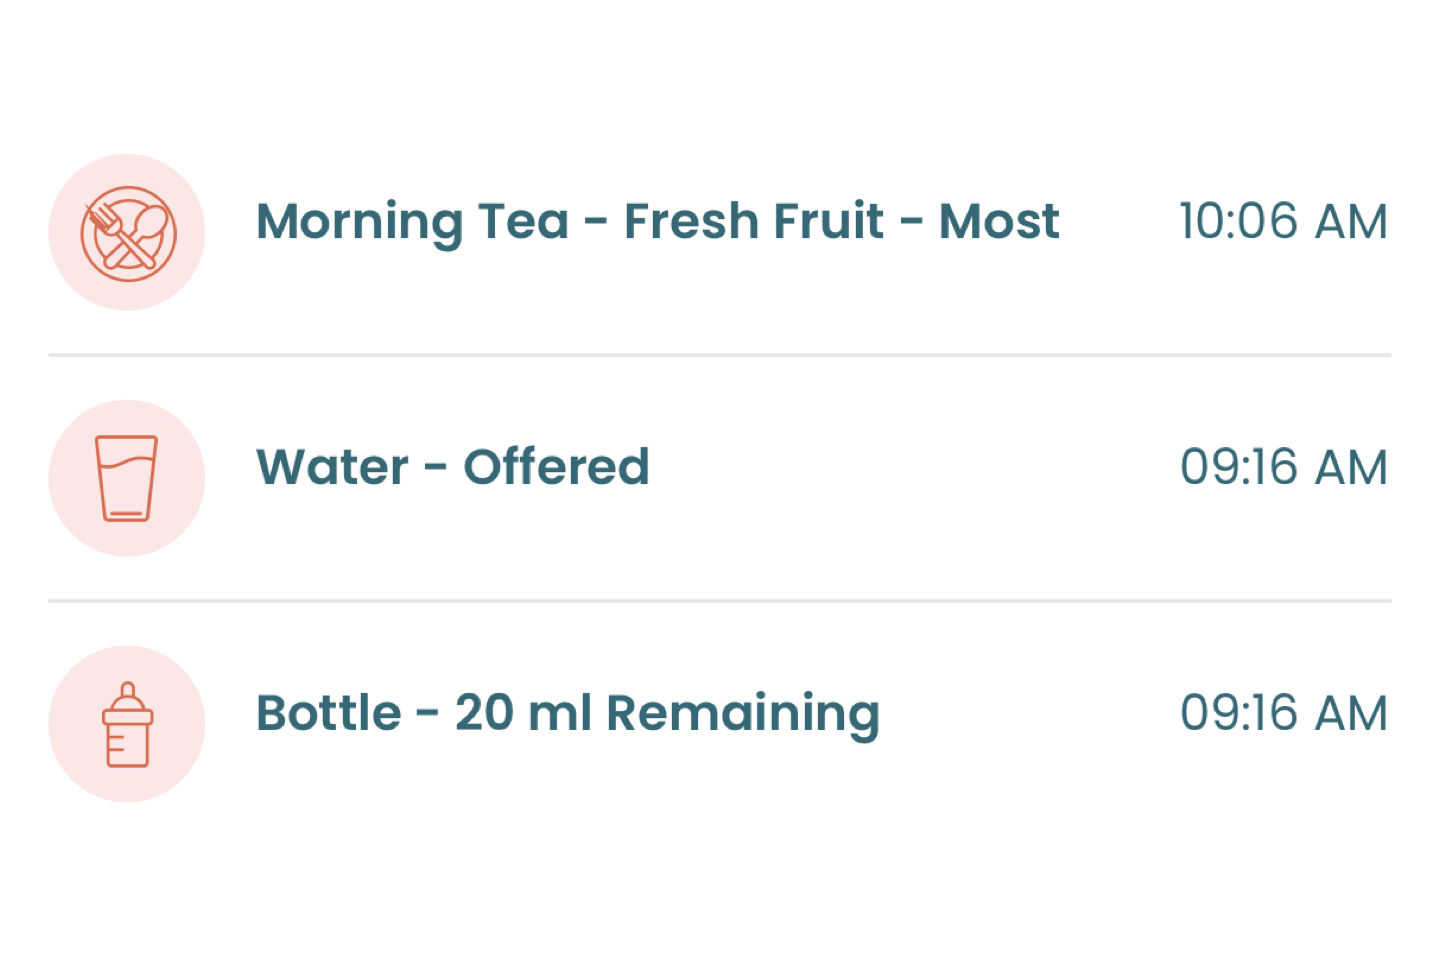Open the Morning Tea - Fresh Fruit entry

[720, 232]
